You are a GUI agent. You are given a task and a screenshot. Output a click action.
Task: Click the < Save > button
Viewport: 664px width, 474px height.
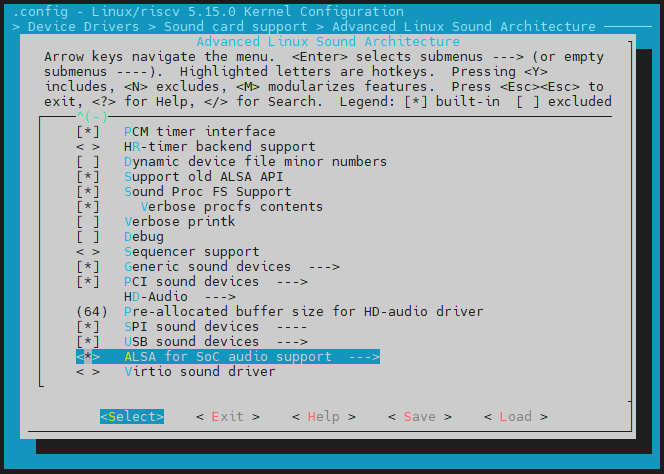click(420, 417)
